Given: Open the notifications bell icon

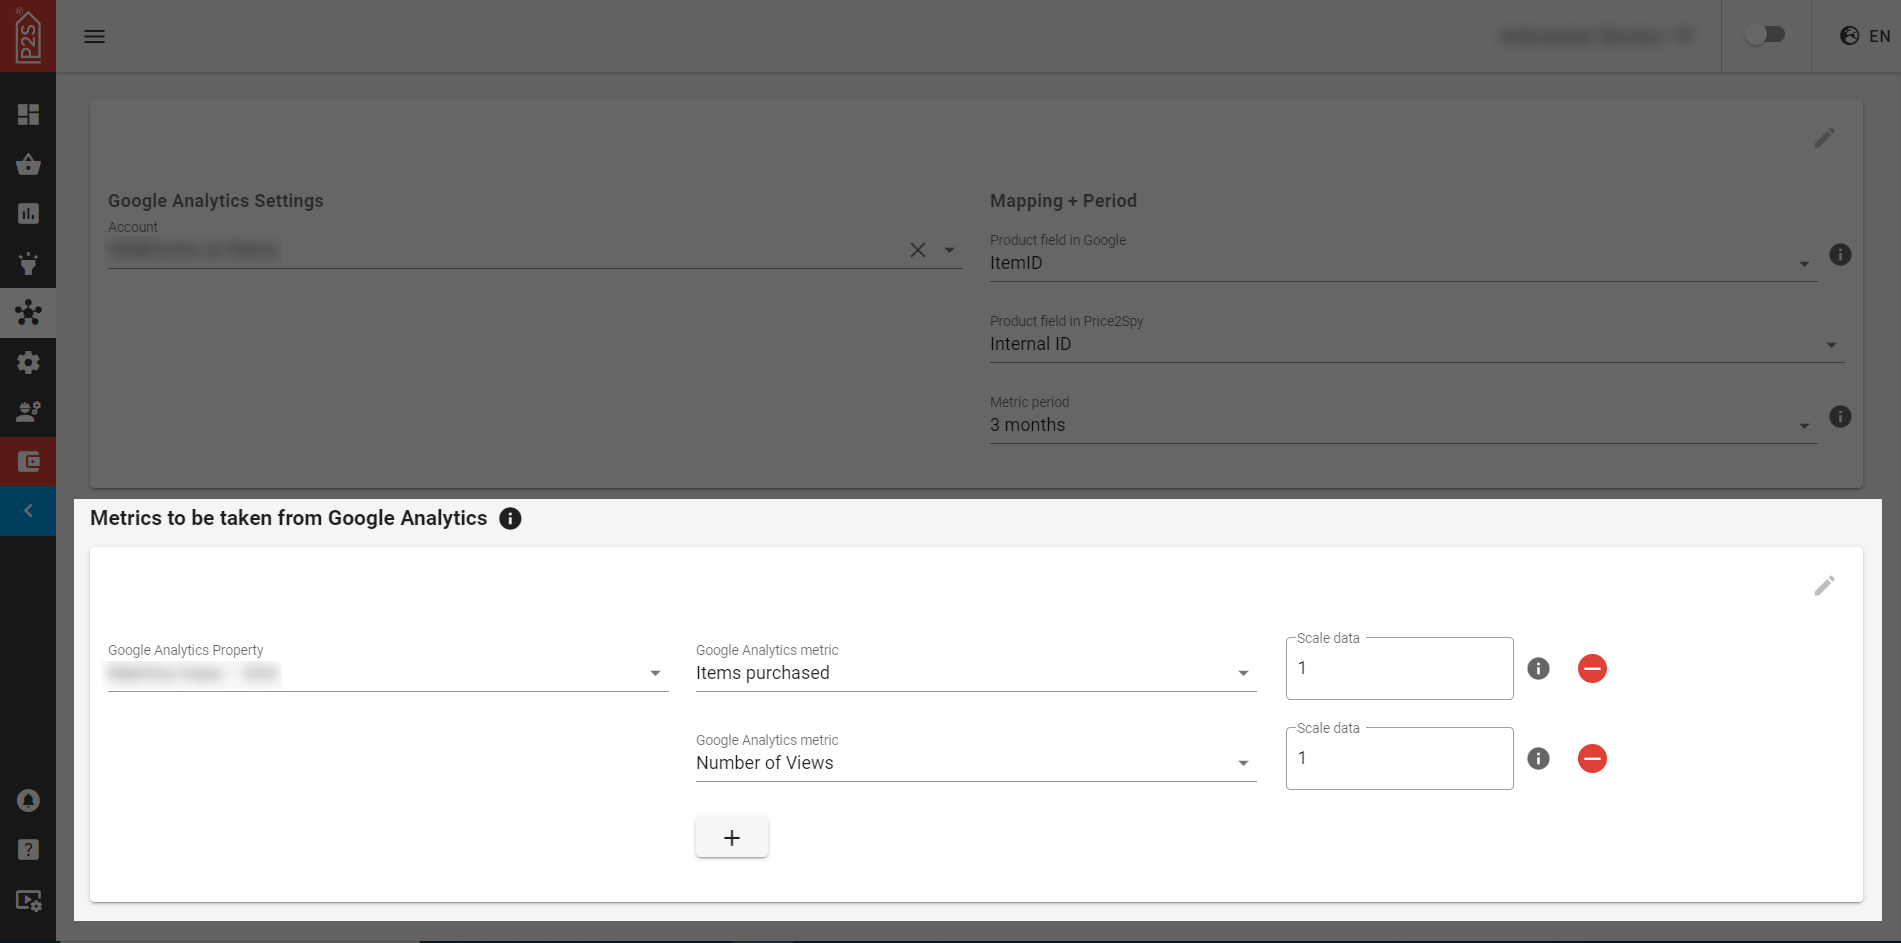Looking at the screenshot, I should [x=28, y=800].
